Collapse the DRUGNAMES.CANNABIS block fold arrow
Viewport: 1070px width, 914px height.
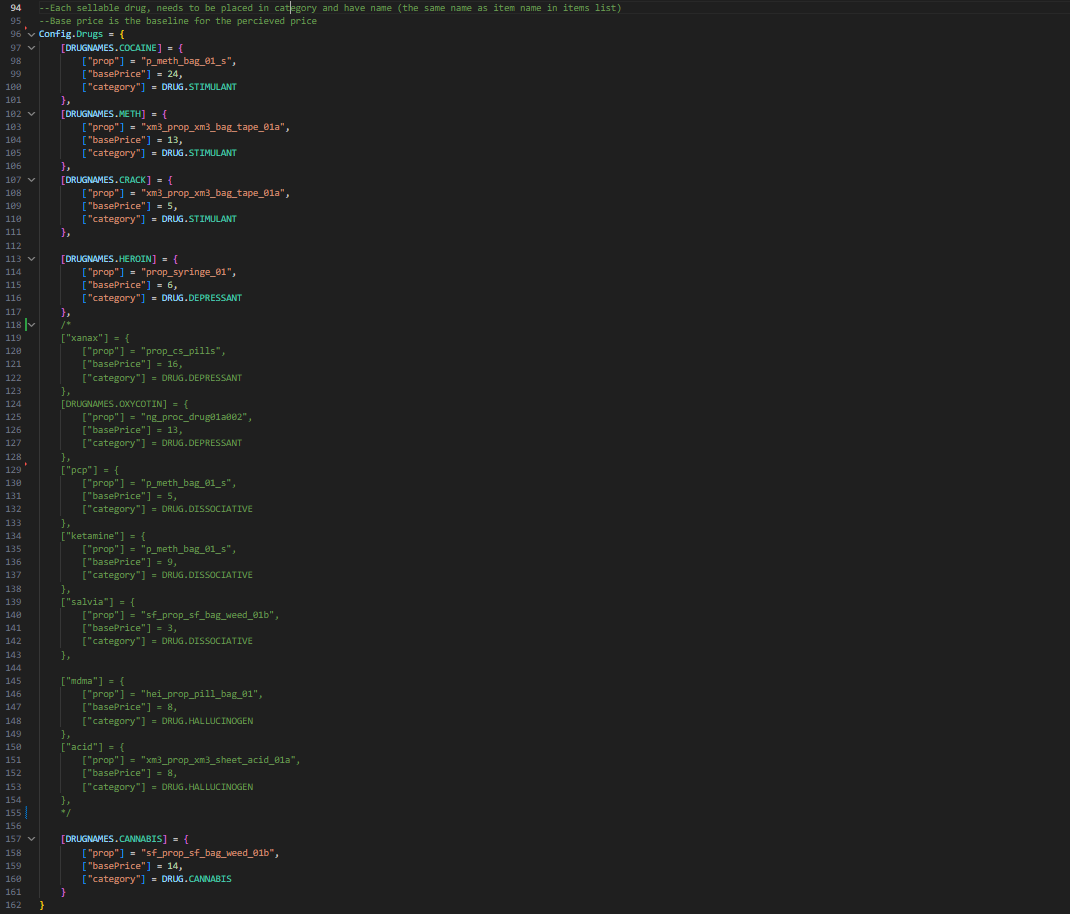tap(31, 839)
